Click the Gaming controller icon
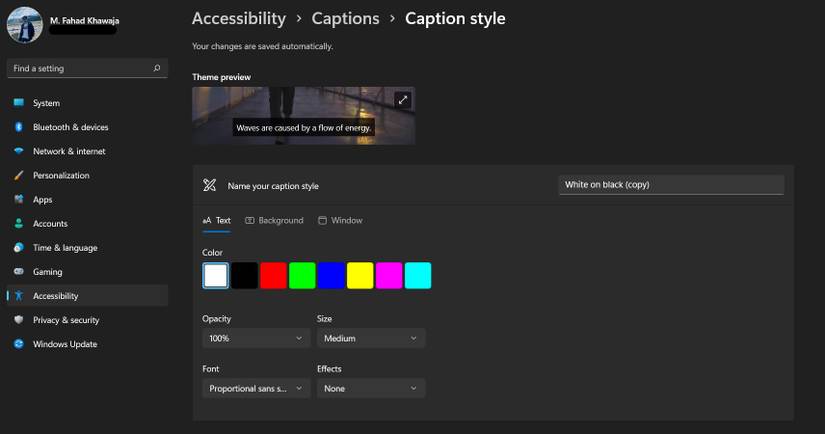 click(x=19, y=271)
